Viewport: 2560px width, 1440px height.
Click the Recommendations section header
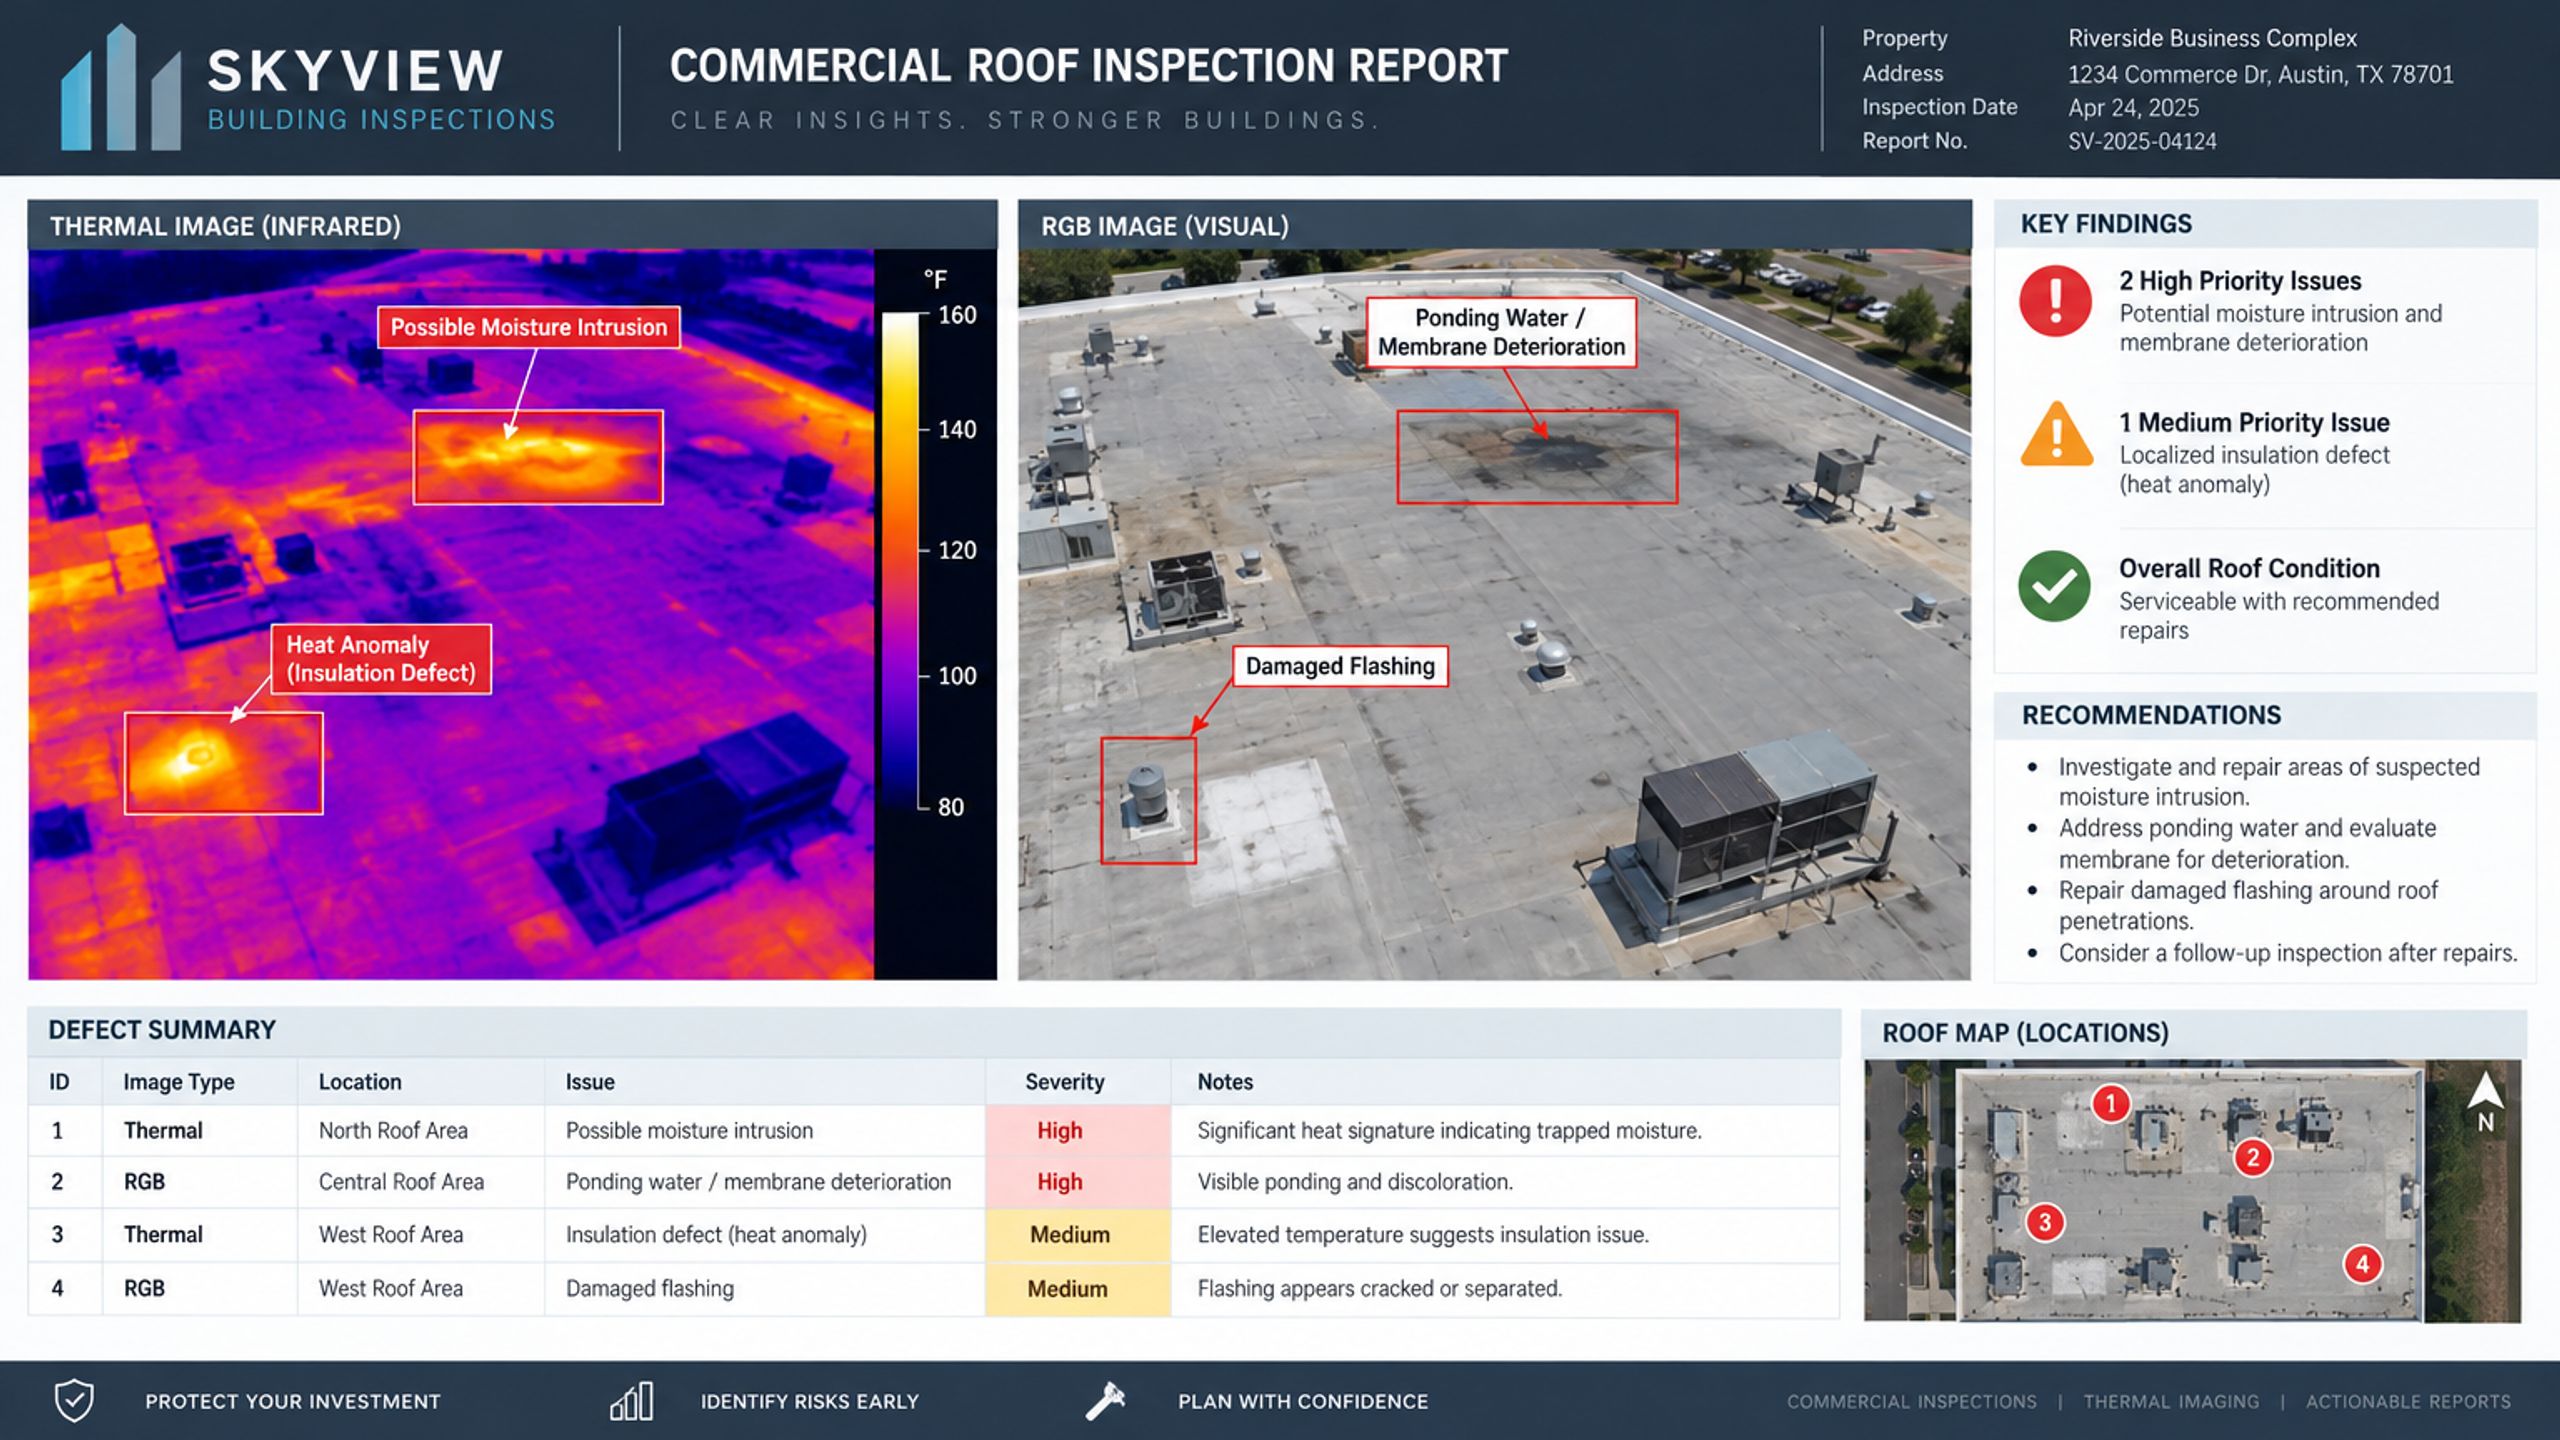pos(2265,716)
